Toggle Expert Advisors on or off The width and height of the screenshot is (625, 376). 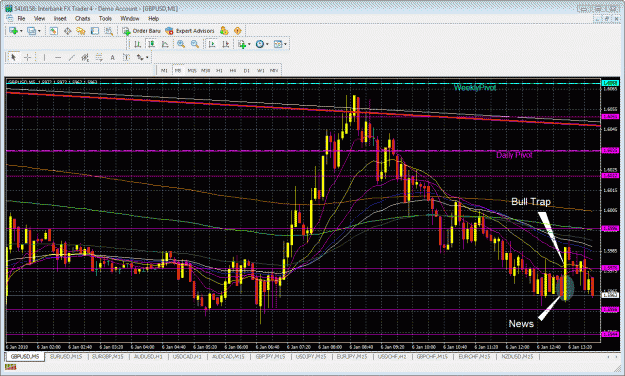190,31
